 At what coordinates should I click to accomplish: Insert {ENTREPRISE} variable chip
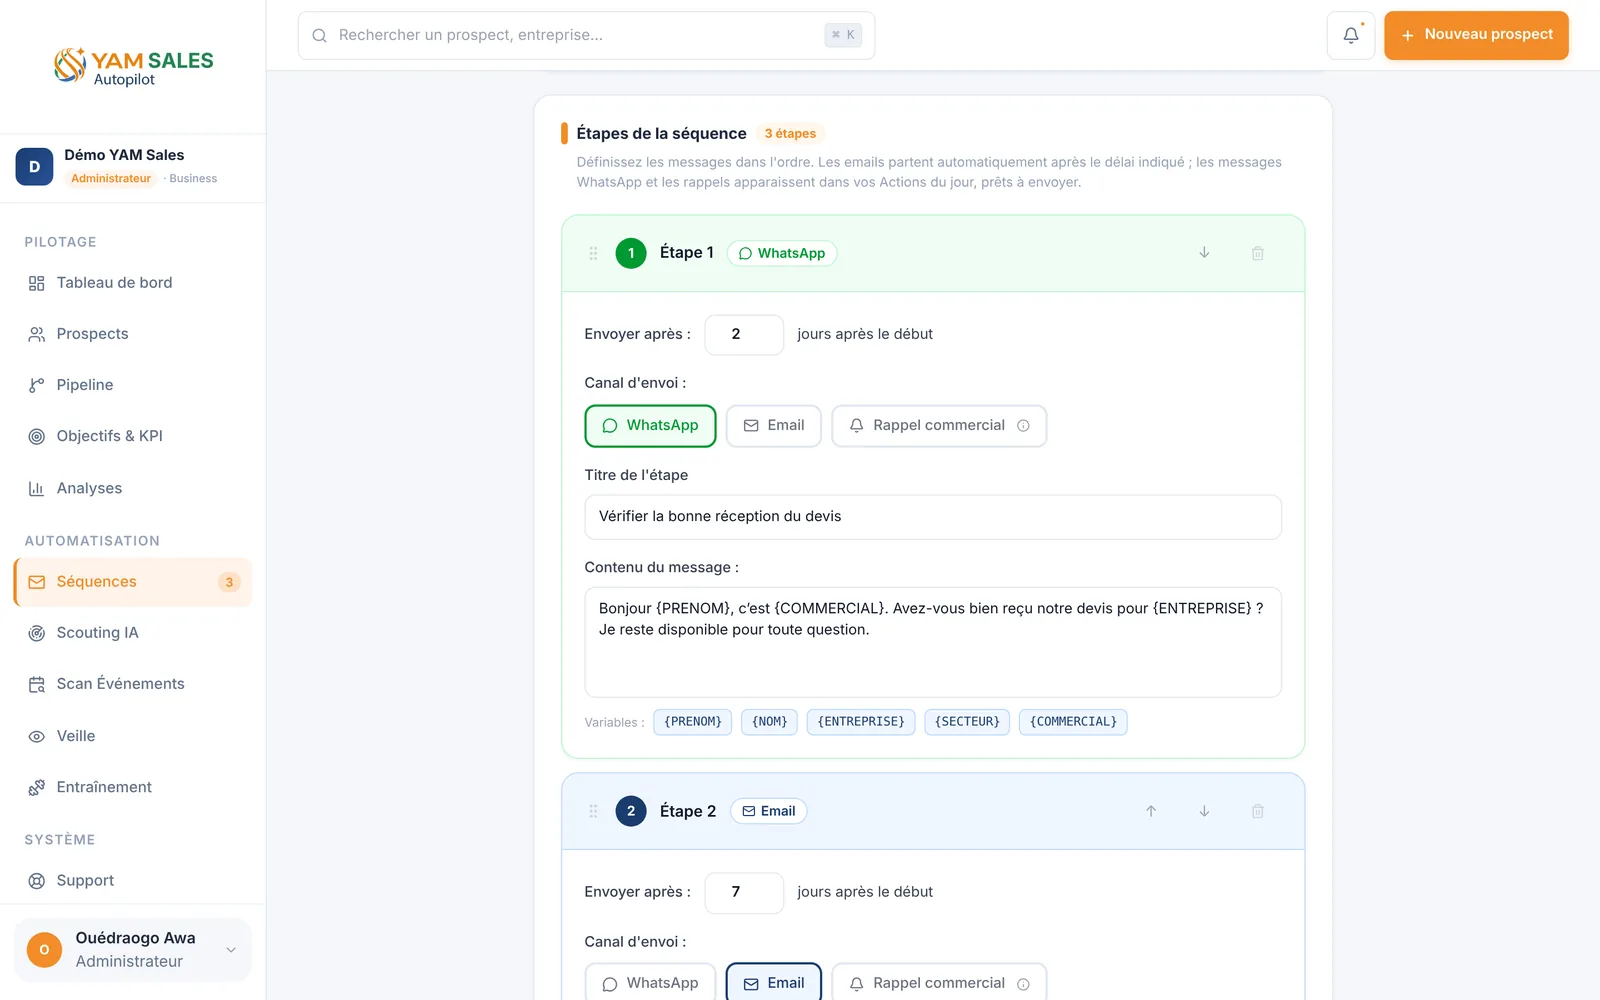[x=861, y=722]
